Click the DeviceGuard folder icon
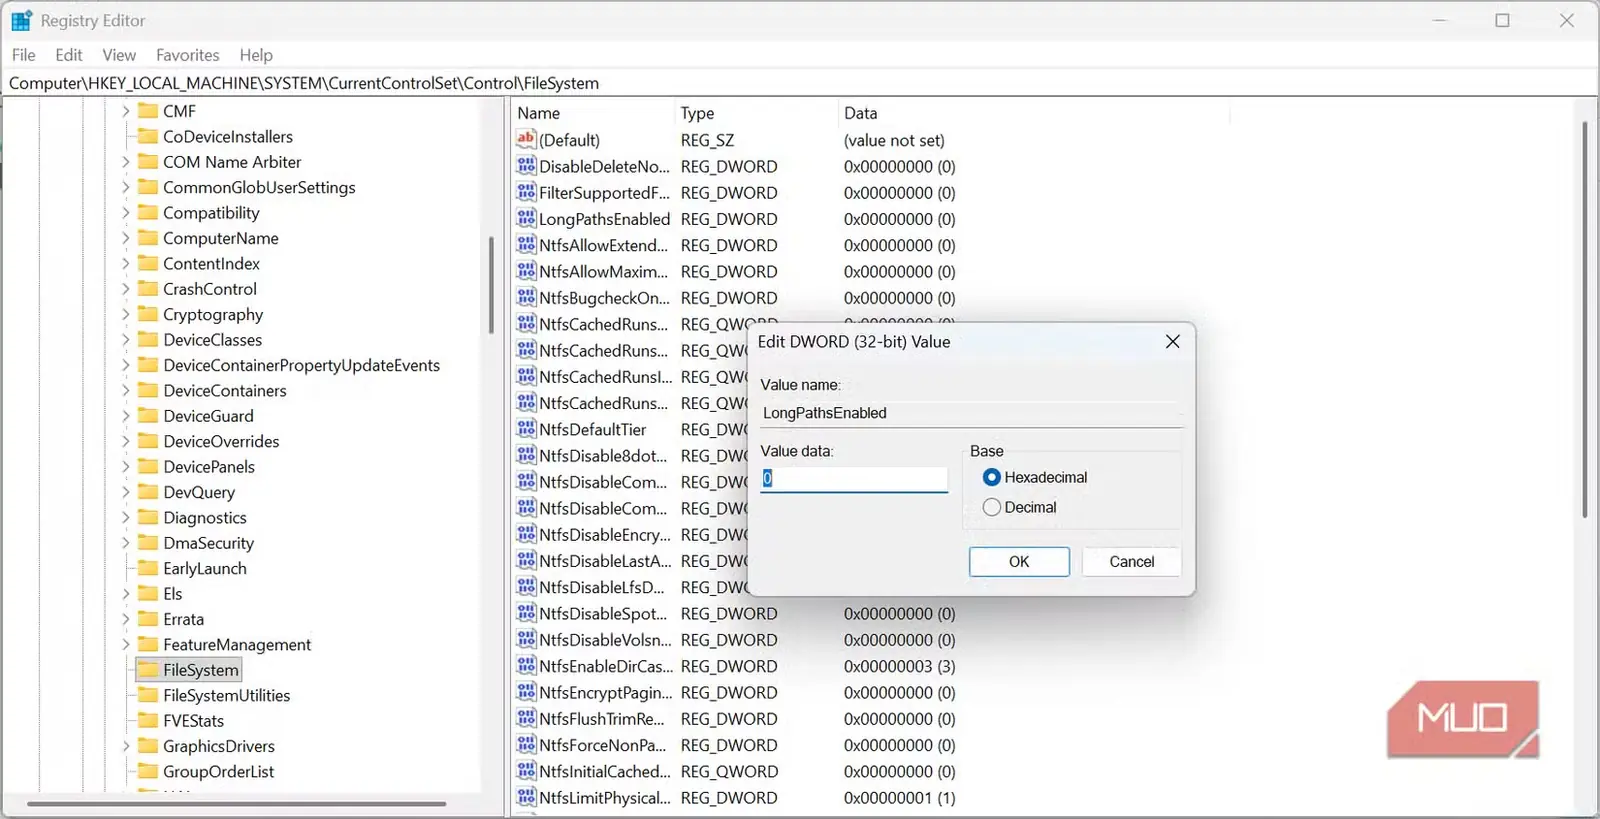The image size is (1600, 819). (x=148, y=415)
